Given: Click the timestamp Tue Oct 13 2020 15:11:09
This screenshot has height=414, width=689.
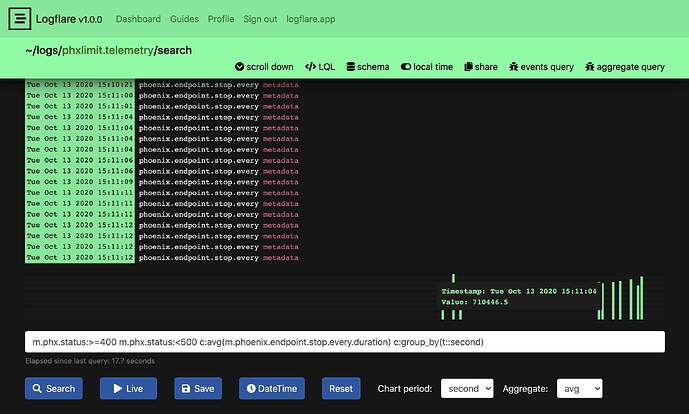Looking at the screenshot, I should tap(80, 182).
